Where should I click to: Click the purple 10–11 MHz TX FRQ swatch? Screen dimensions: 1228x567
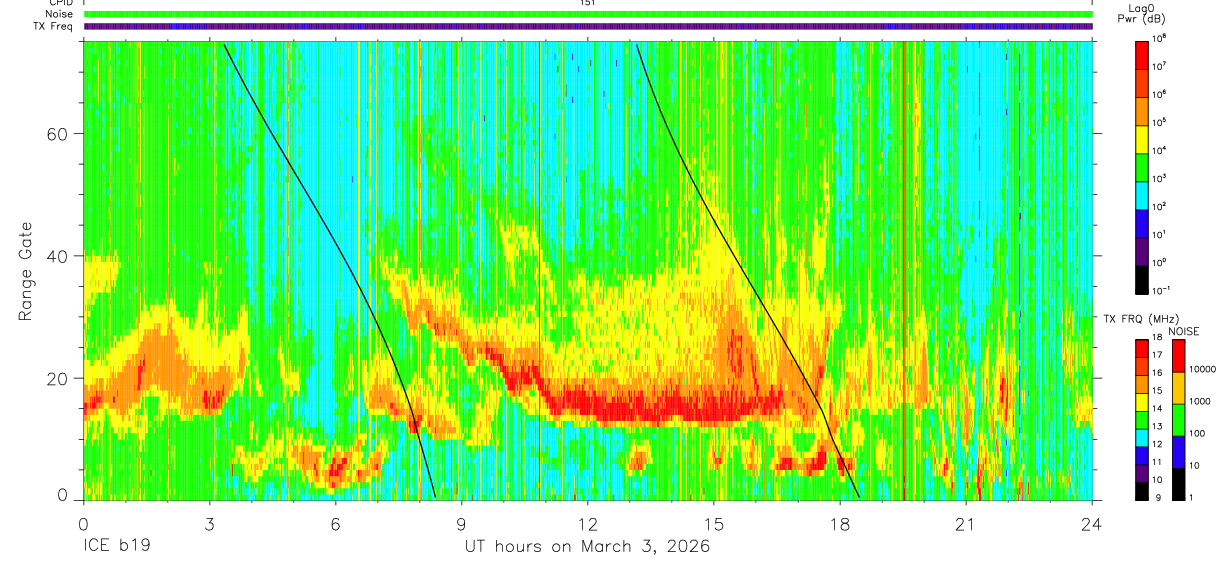tap(1142, 473)
